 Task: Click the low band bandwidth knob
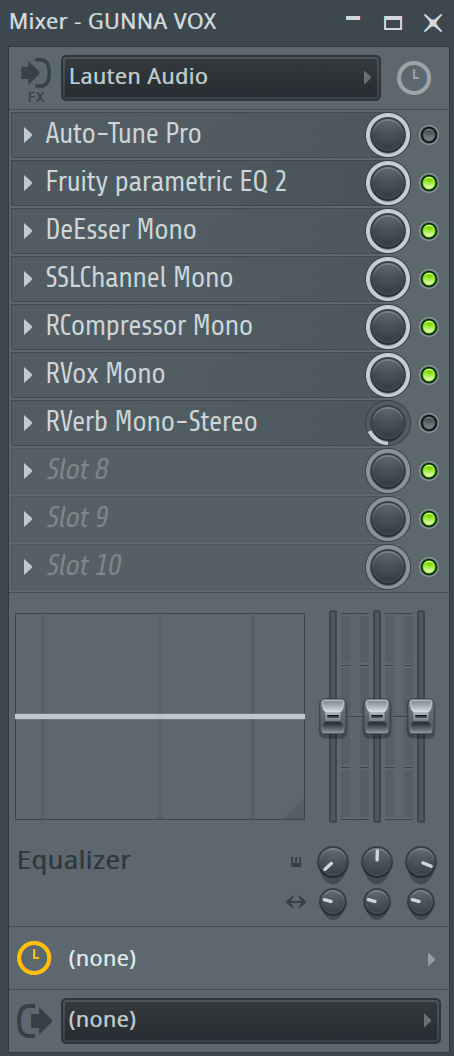333,902
